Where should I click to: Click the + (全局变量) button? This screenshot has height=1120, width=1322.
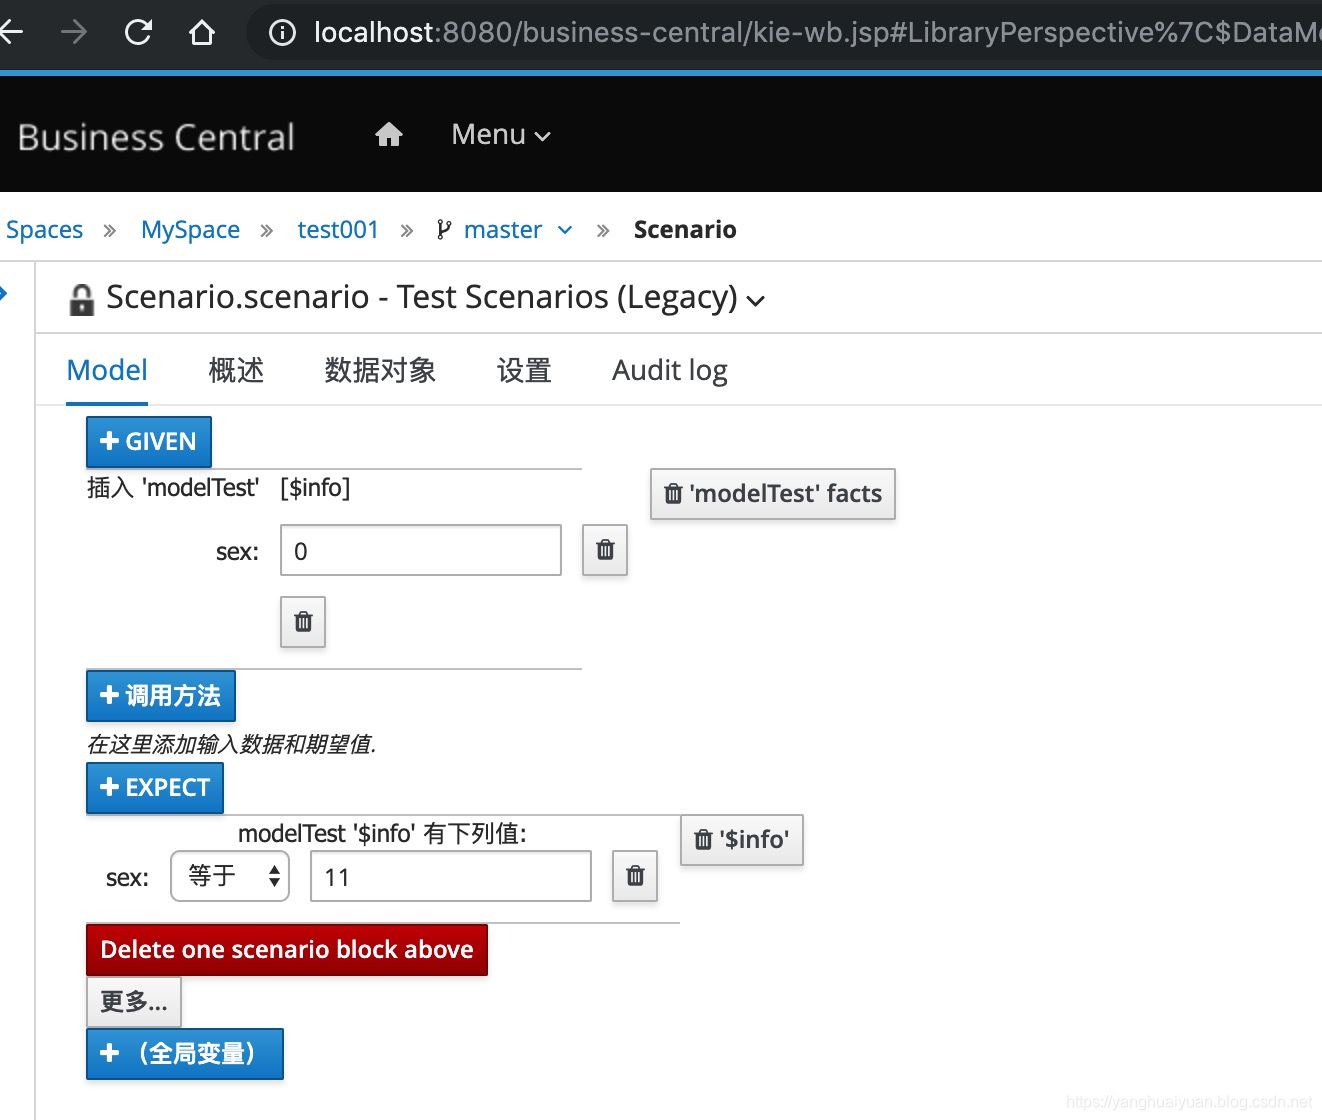[185, 1054]
